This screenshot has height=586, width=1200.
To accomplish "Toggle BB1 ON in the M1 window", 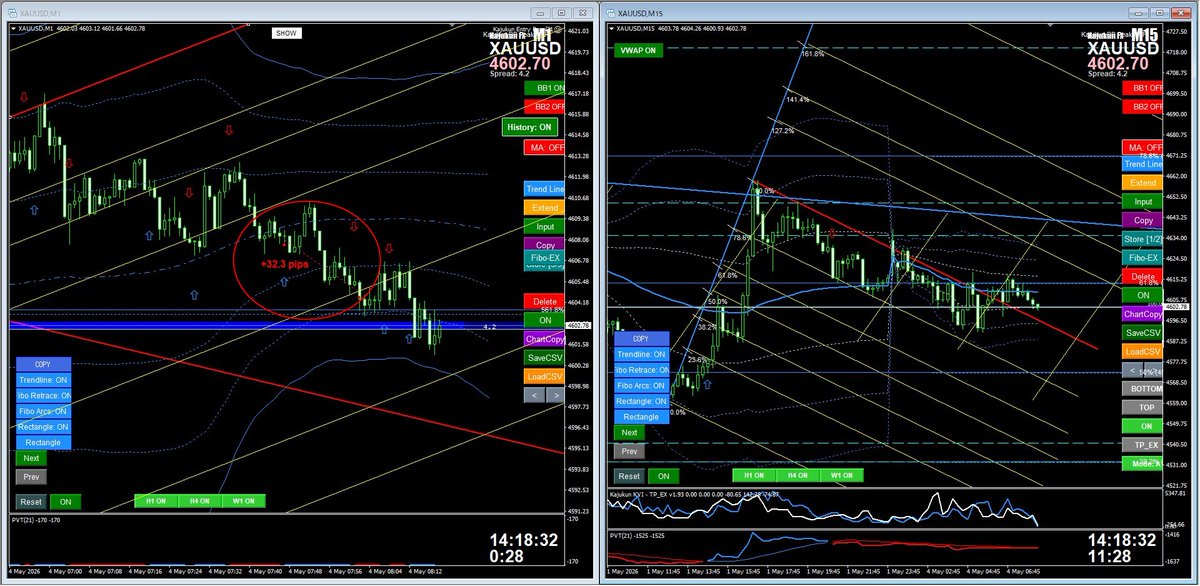I will 544,87.
